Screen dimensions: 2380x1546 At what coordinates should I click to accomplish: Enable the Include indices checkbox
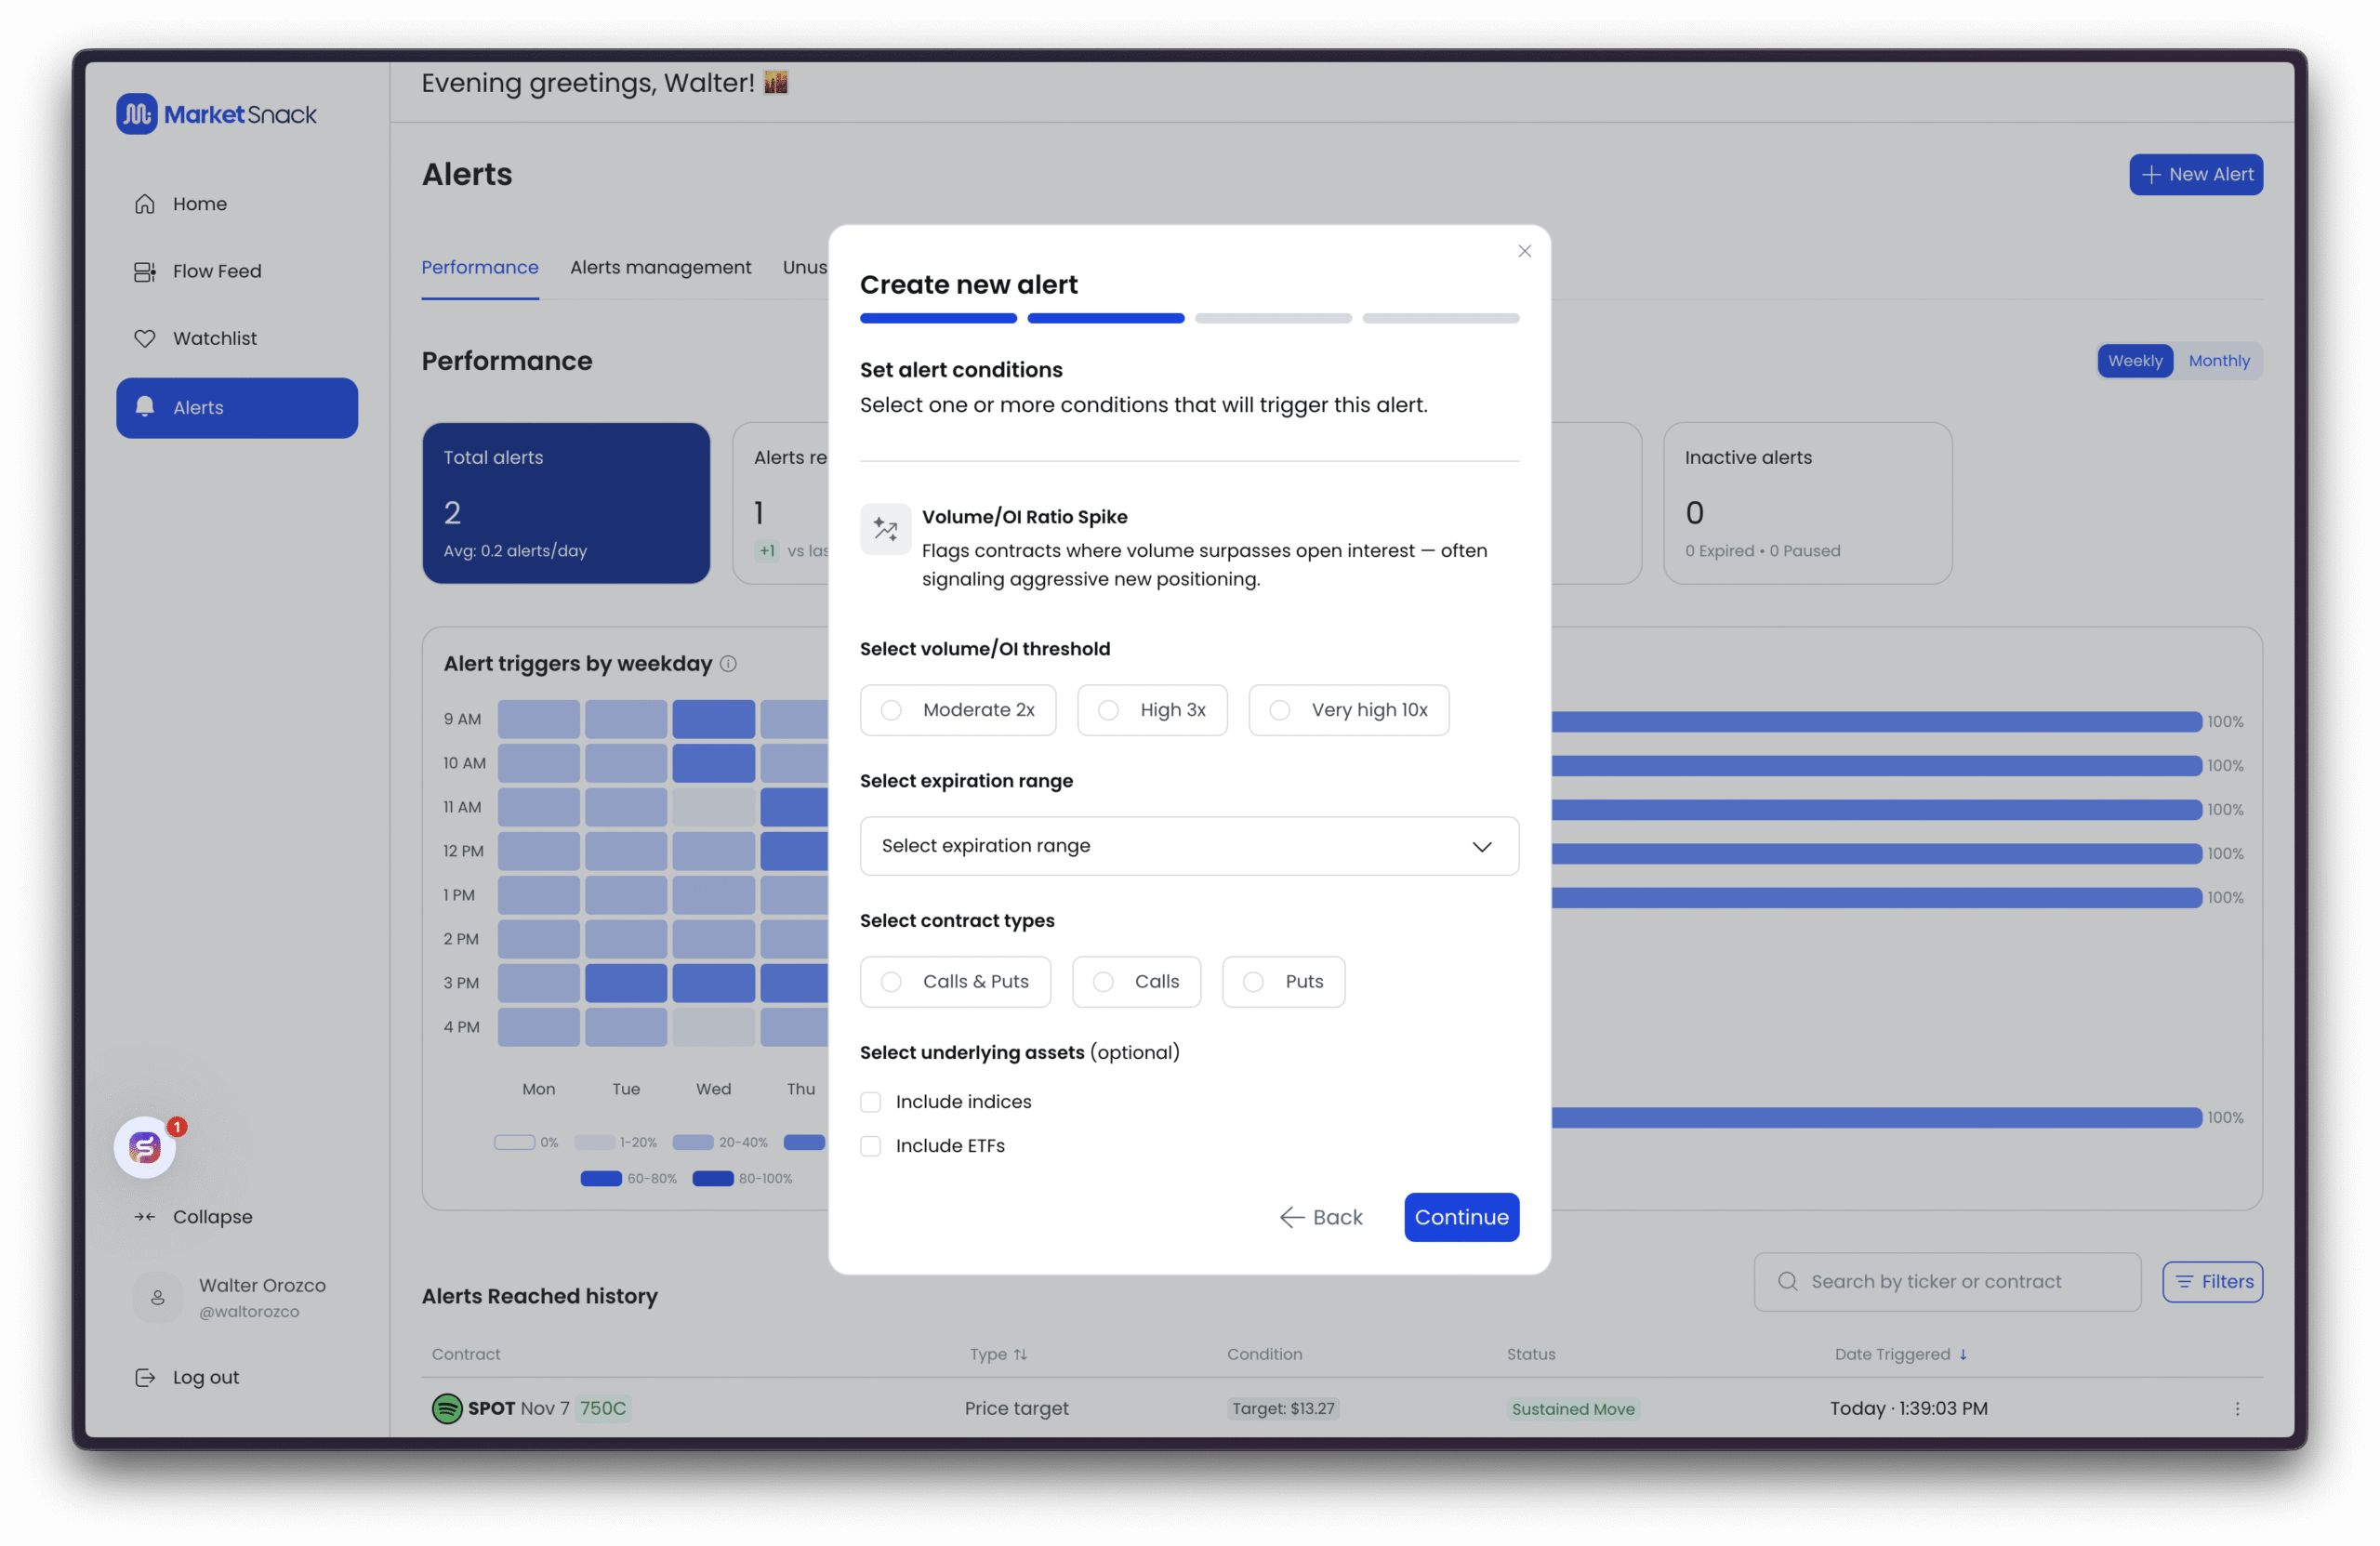click(871, 1102)
